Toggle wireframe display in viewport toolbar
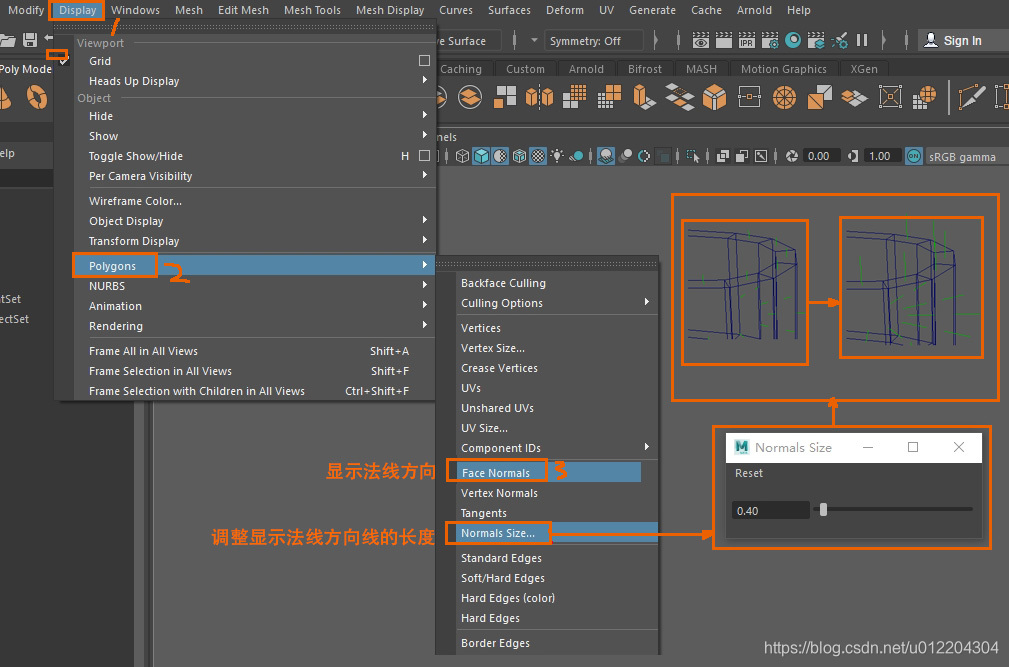Image resolution: width=1009 pixels, height=667 pixels. (462, 156)
